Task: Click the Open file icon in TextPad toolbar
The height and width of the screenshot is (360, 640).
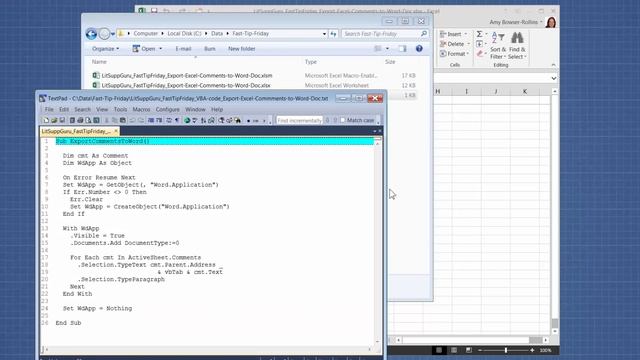Action: click(x=54, y=120)
